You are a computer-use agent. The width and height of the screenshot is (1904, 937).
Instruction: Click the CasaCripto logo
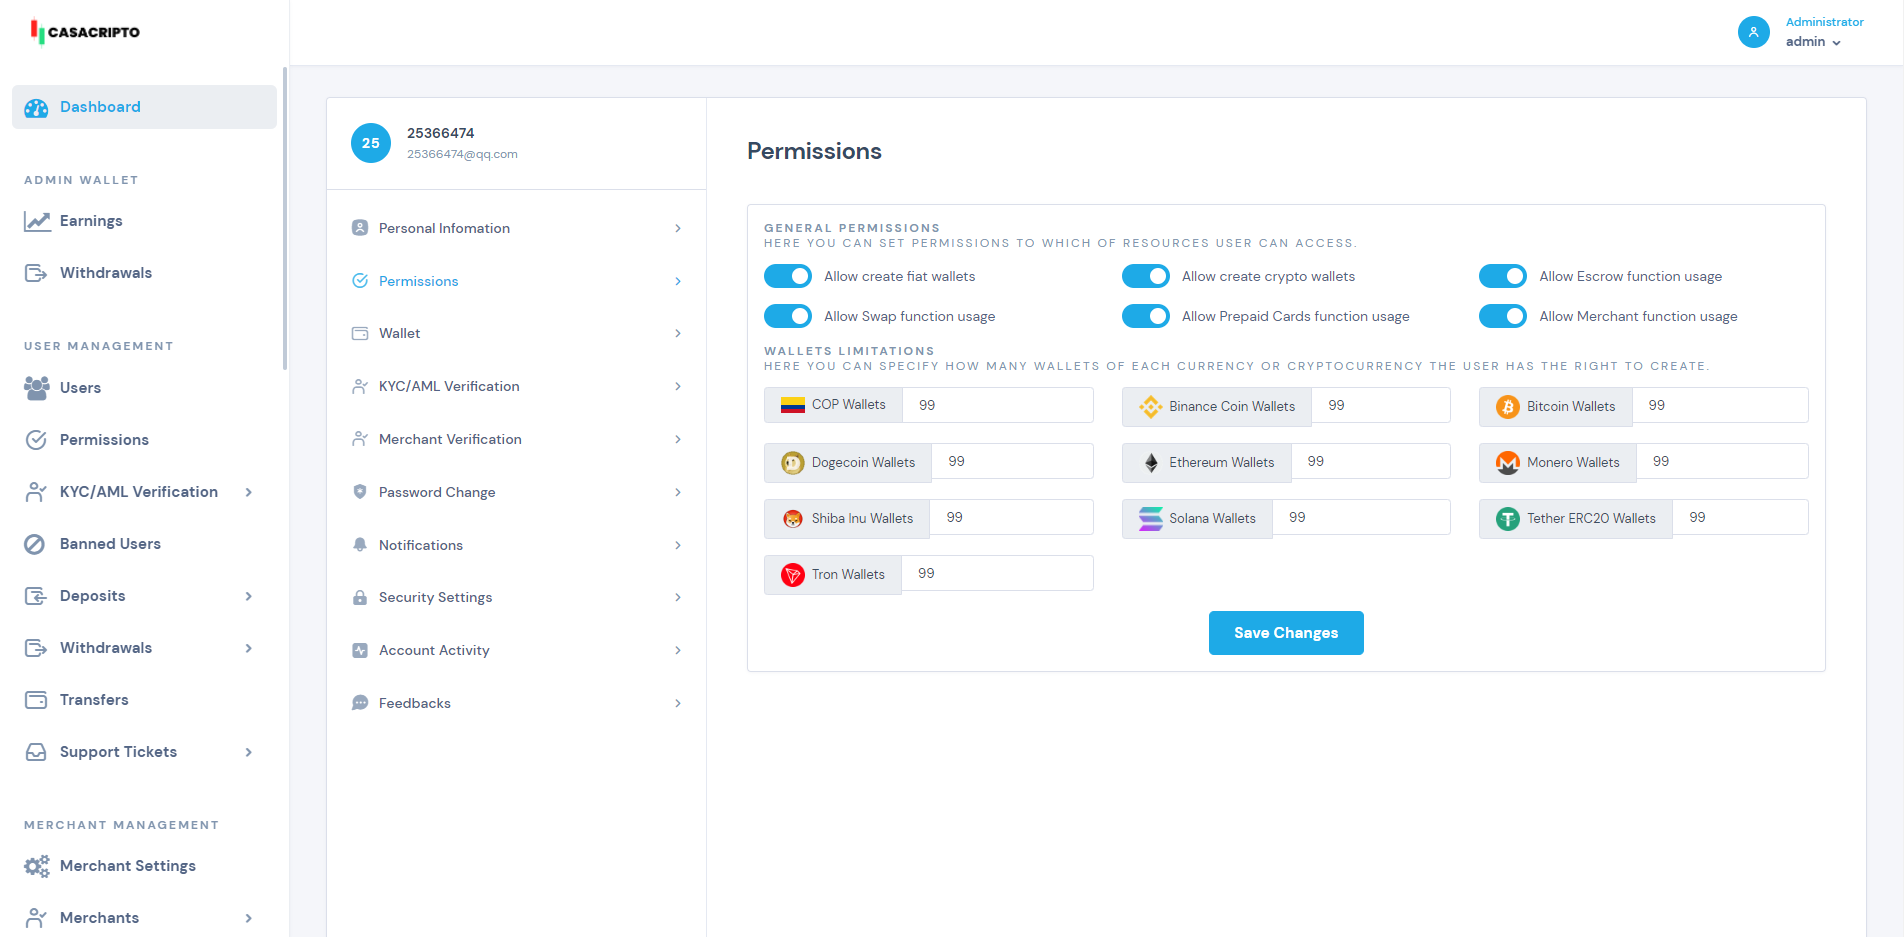click(86, 32)
